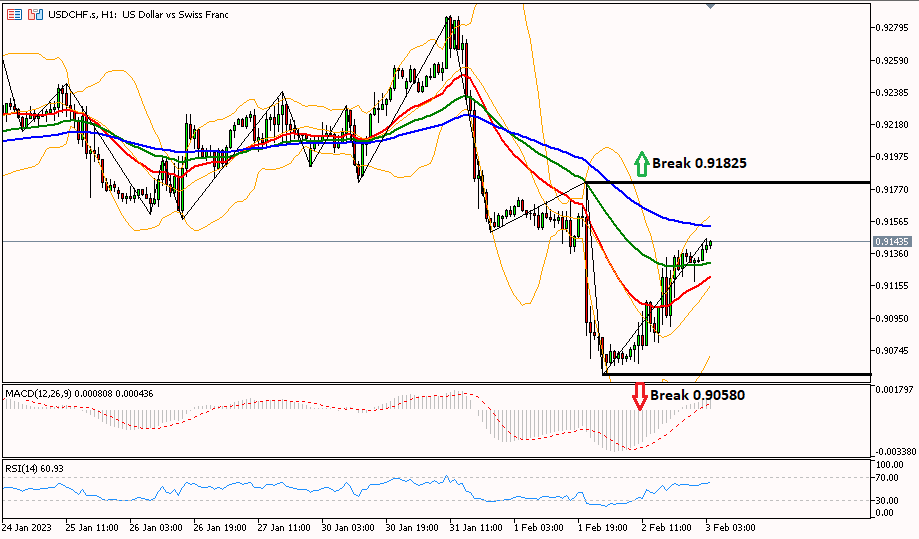
Task: Click price scale value 0.92180
Action: point(892,125)
